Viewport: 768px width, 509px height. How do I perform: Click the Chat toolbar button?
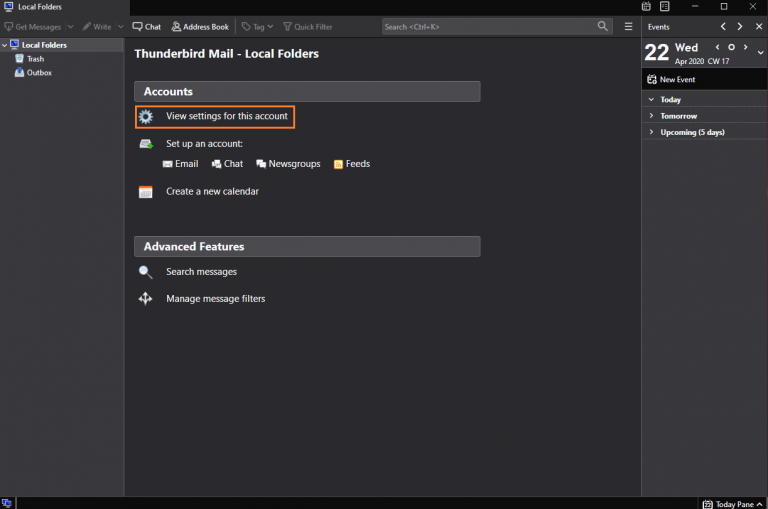[x=147, y=27]
